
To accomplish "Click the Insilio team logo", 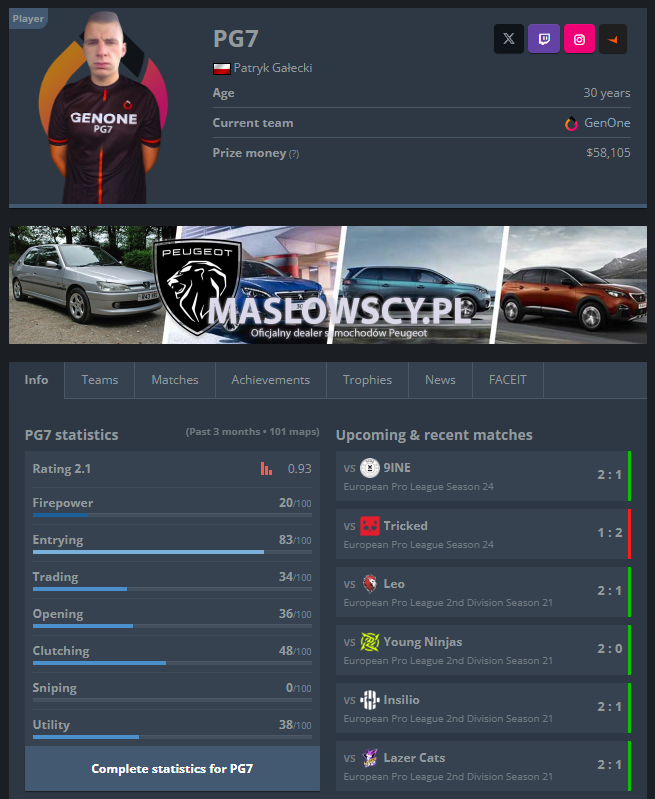I will click(x=369, y=700).
